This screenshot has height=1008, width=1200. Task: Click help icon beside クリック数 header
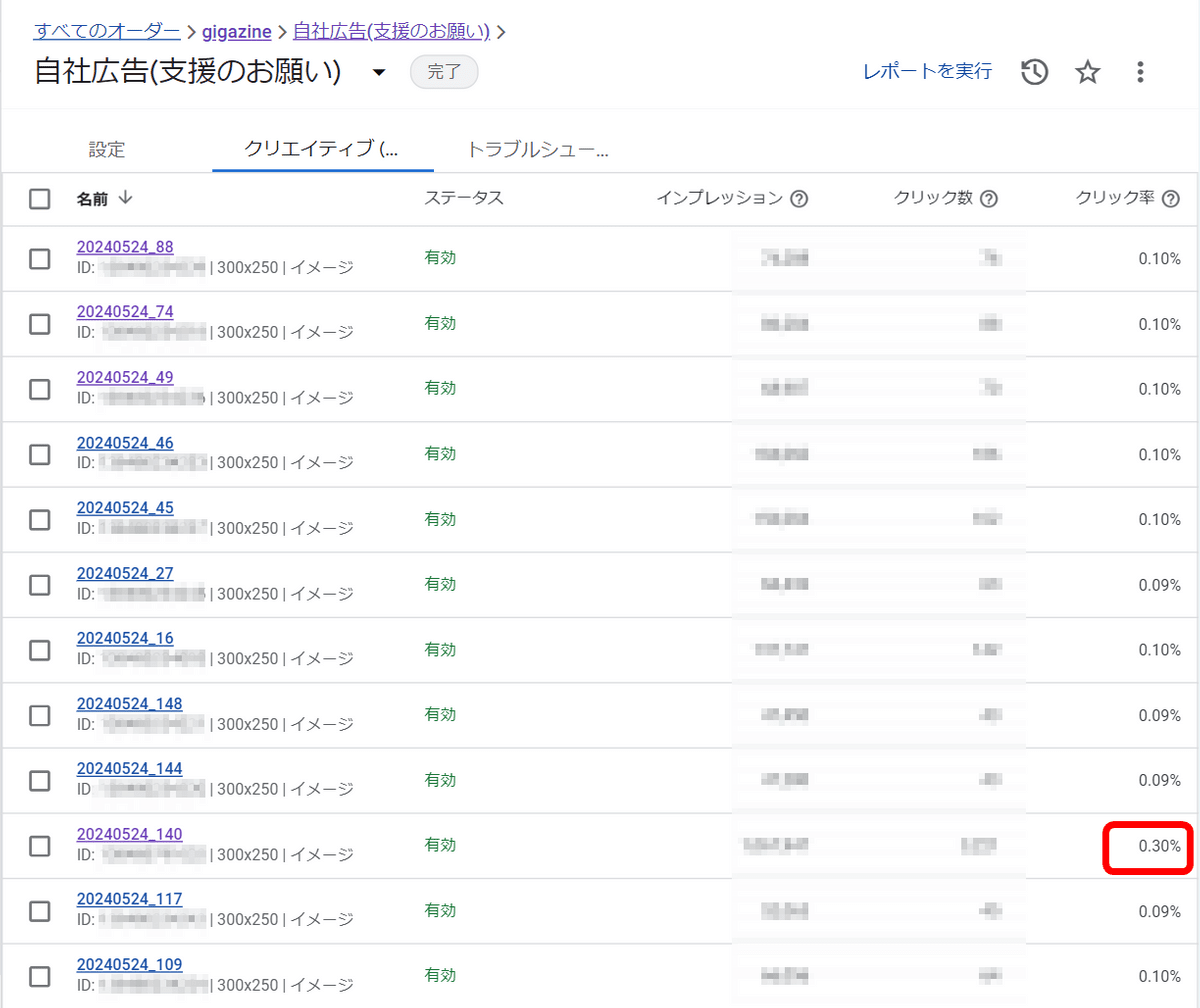[989, 199]
